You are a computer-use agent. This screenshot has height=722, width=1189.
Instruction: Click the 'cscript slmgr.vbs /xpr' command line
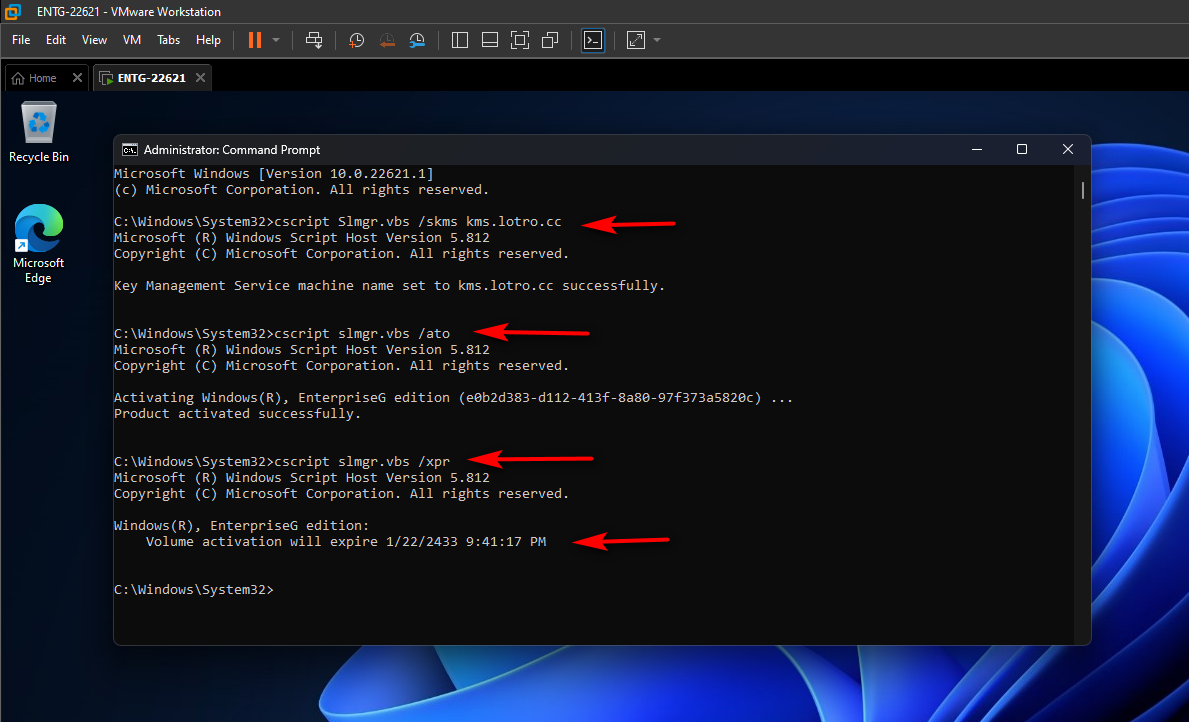tap(281, 462)
